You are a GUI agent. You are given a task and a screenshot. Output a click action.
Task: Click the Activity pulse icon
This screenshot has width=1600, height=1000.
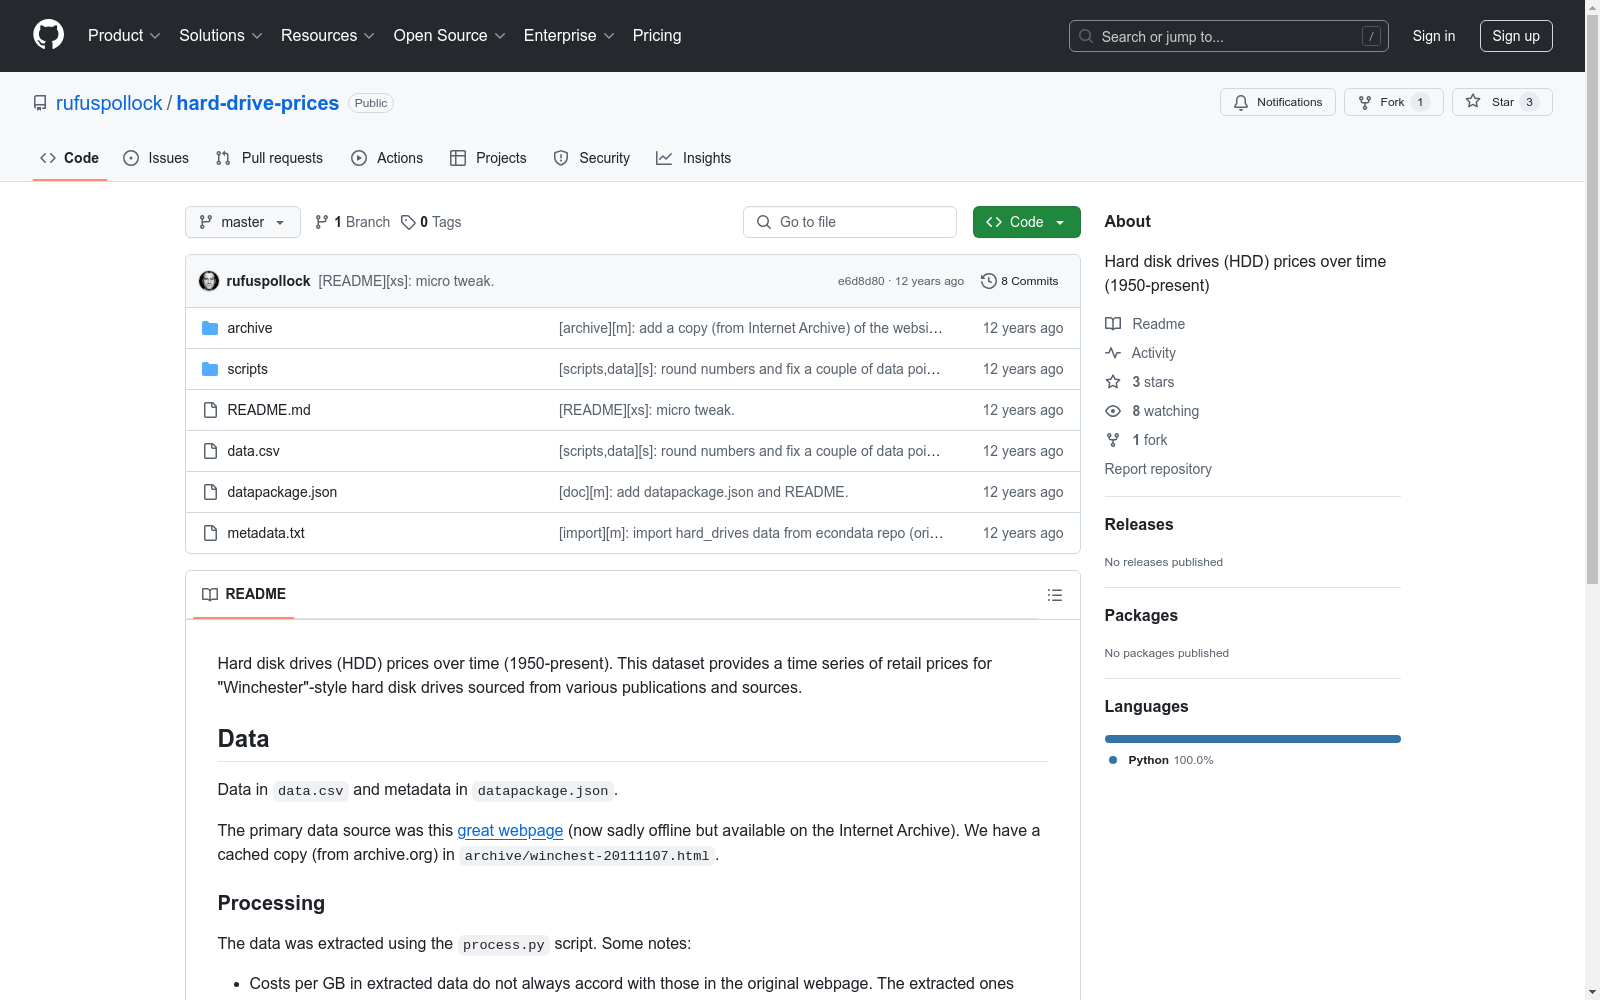click(1113, 353)
